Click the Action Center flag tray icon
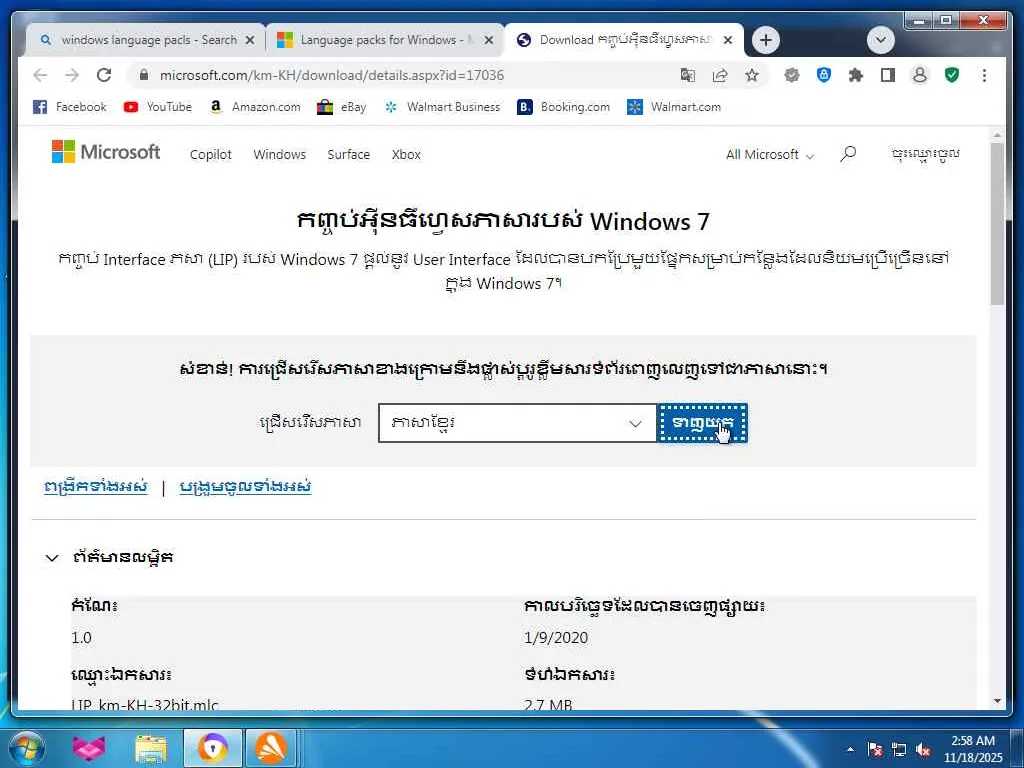This screenshot has width=1024, height=768. pos(875,750)
